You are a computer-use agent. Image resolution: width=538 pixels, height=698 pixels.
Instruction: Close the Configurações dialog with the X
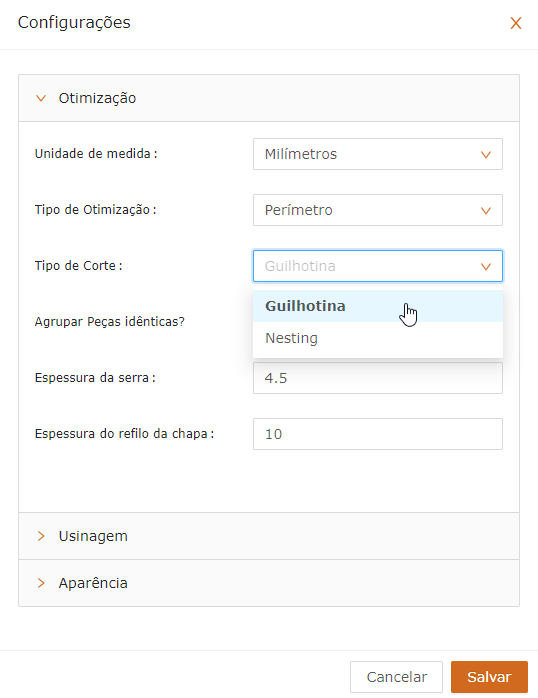pos(515,23)
